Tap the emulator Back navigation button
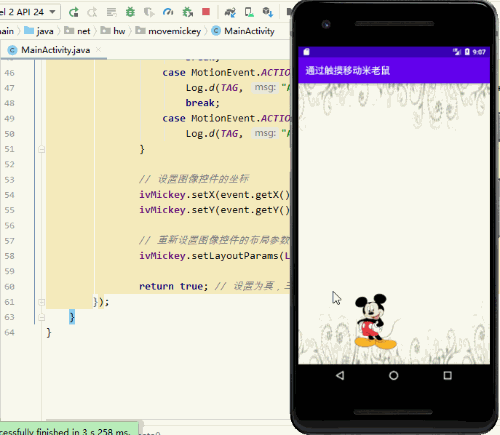The width and height of the screenshot is (500, 435). (340, 376)
